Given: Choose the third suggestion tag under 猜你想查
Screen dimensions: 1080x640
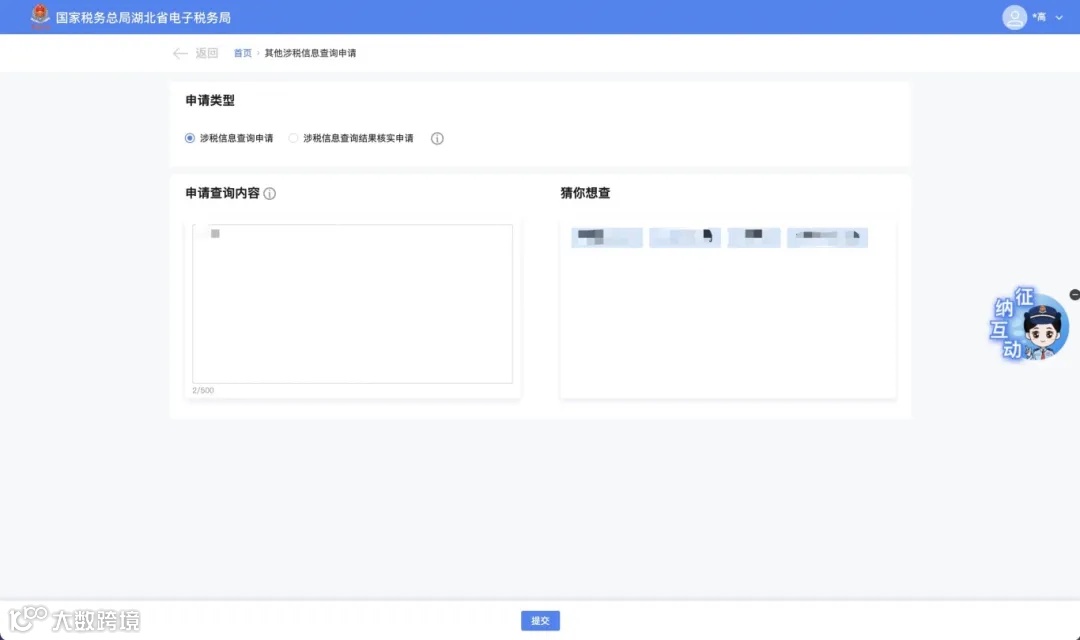Looking at the screenshot, I should pyautogui.click(x=754, y=238).
